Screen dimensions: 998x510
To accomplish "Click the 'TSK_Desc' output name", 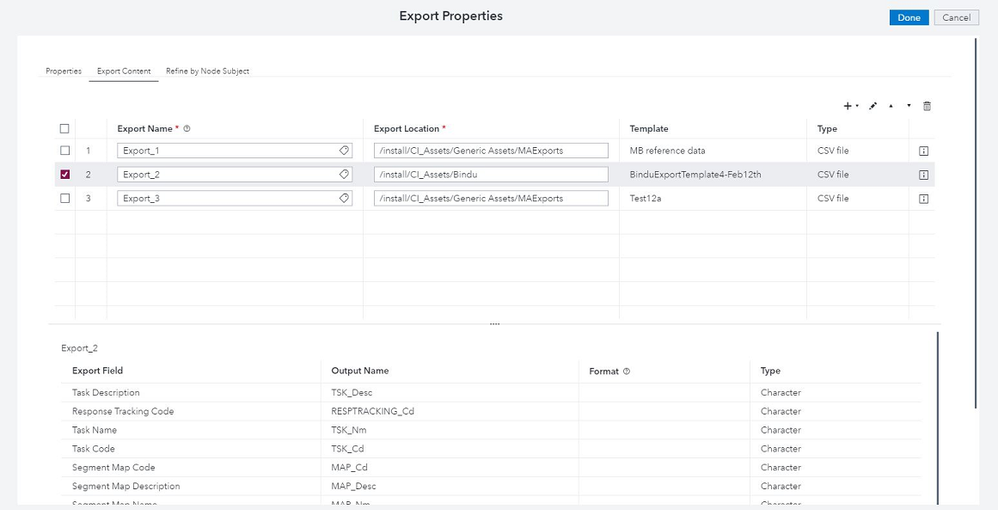I will coord(351,393).
